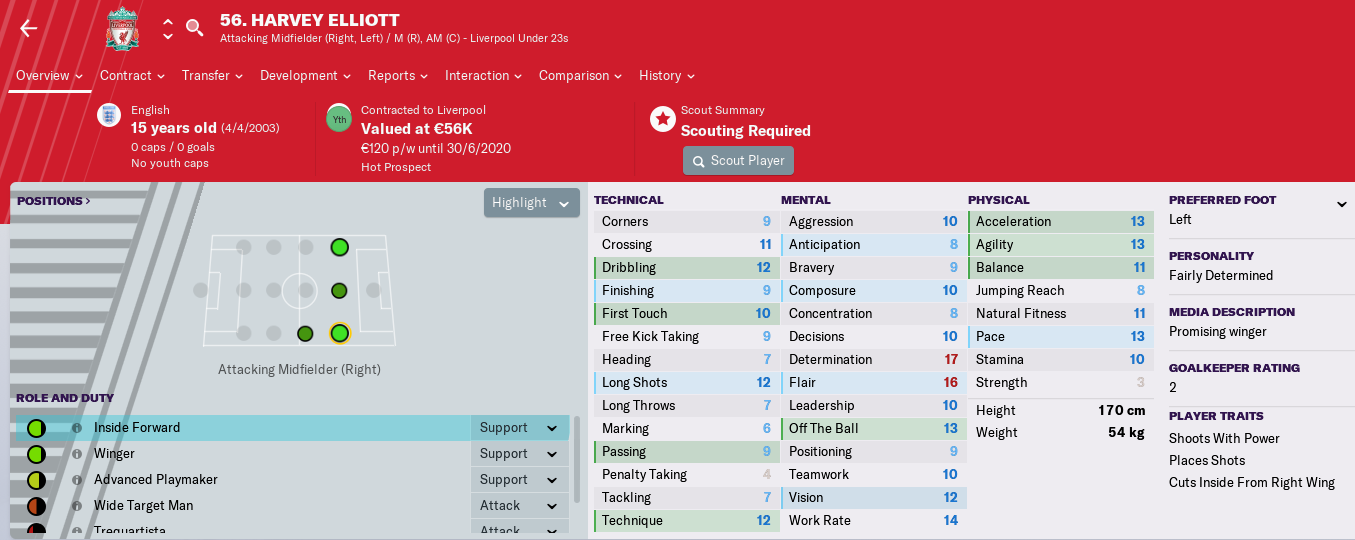Open Inside Forward Support duty dropdown
This screenshot has height=540, width=1355.
[x=519, y=428]
